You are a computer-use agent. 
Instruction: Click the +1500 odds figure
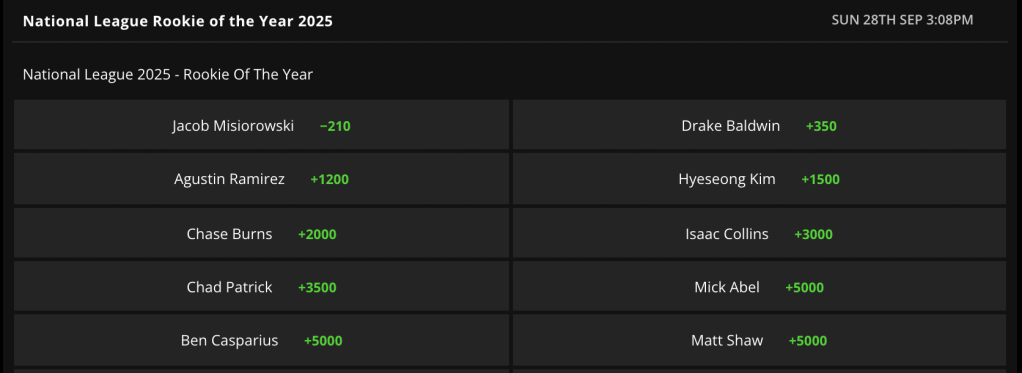pyautogui.click(x=821, y=179)
